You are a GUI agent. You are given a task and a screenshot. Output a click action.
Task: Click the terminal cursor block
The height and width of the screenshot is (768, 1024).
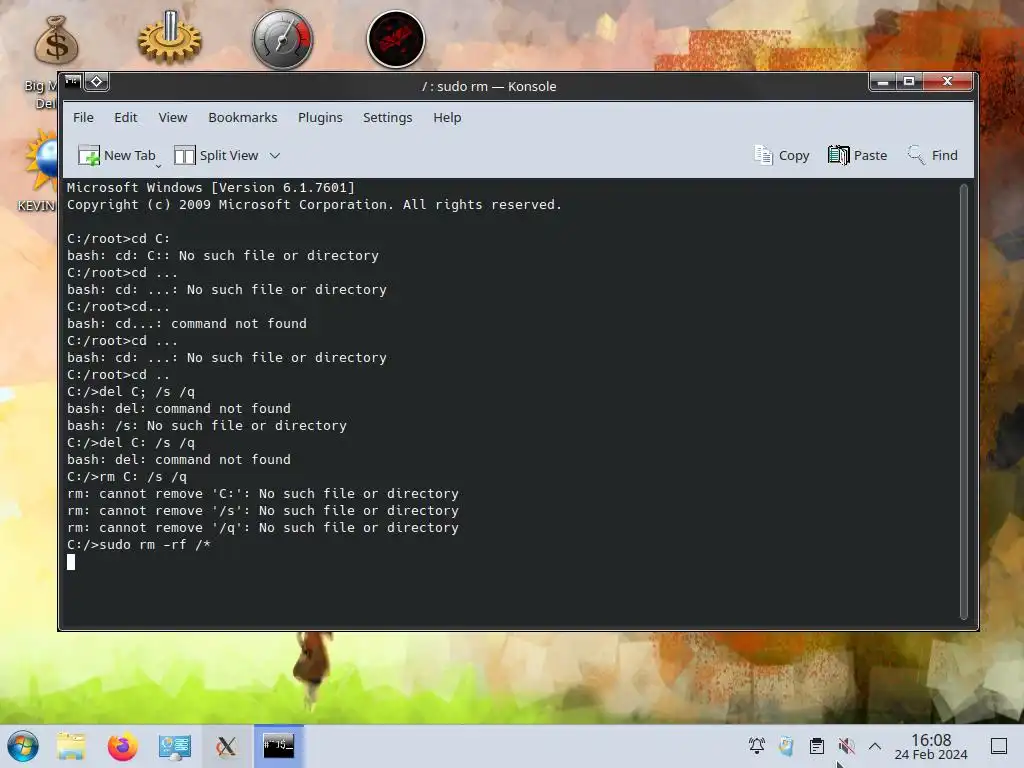point(71,562)
